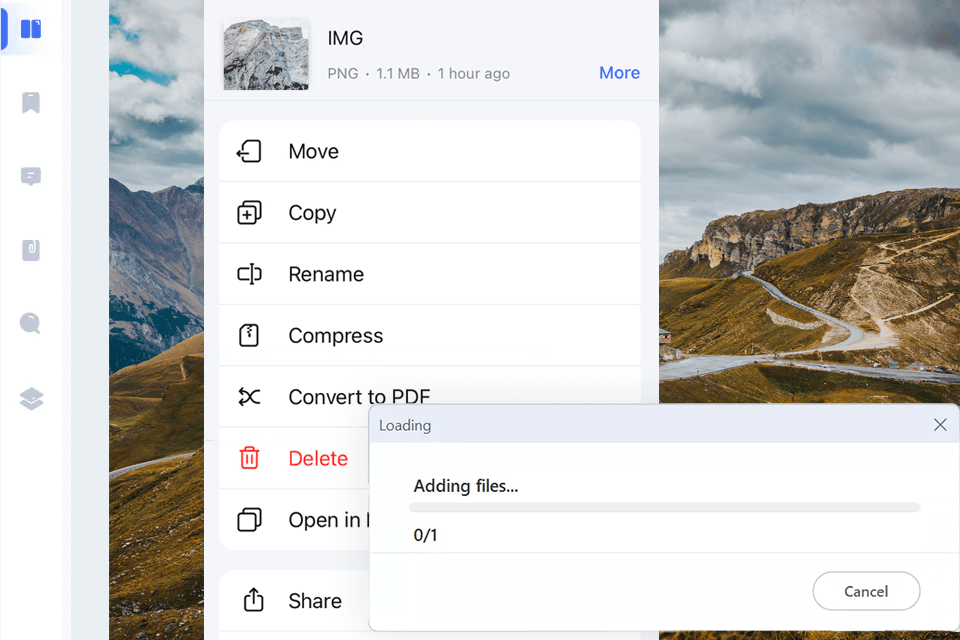The height and width of the screenshot is (640, 960).
Task: Click the PNG 1.1 MB file details
Action: tap(418, 73)
